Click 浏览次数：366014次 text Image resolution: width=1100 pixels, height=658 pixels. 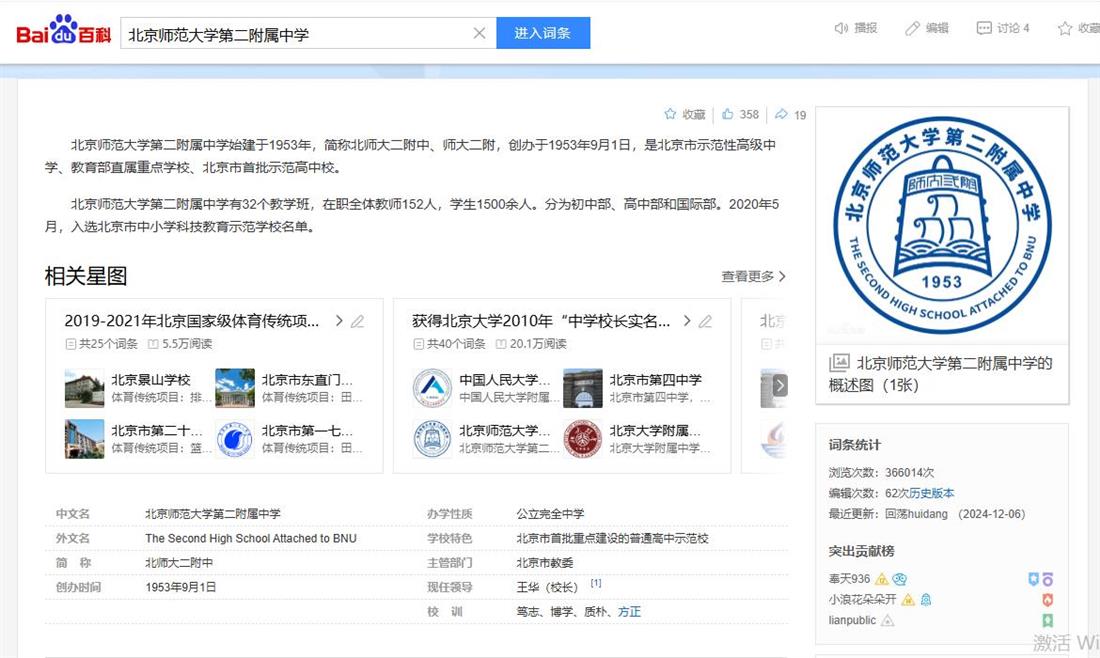point(881,473)
